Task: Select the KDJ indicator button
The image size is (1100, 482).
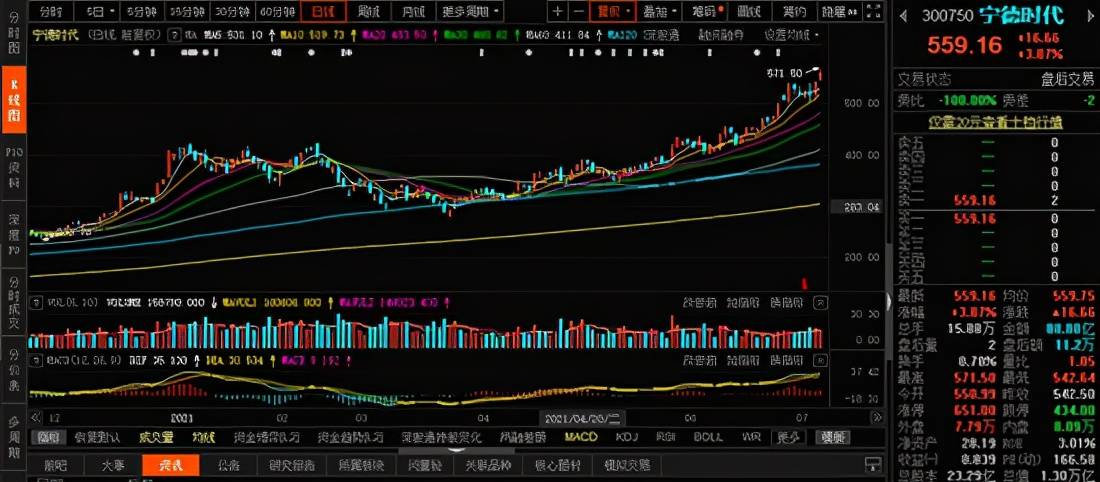Action: (626, 437)
